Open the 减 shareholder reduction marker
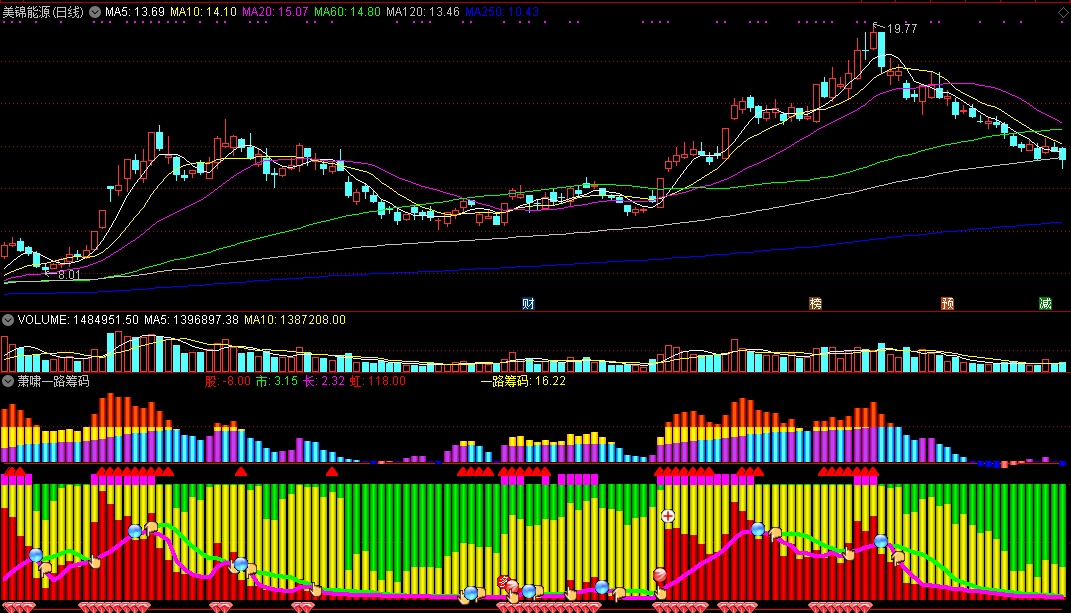The width and height of the screenshot is (1071, 613). pyautogui.click(x=1045, y=303)
